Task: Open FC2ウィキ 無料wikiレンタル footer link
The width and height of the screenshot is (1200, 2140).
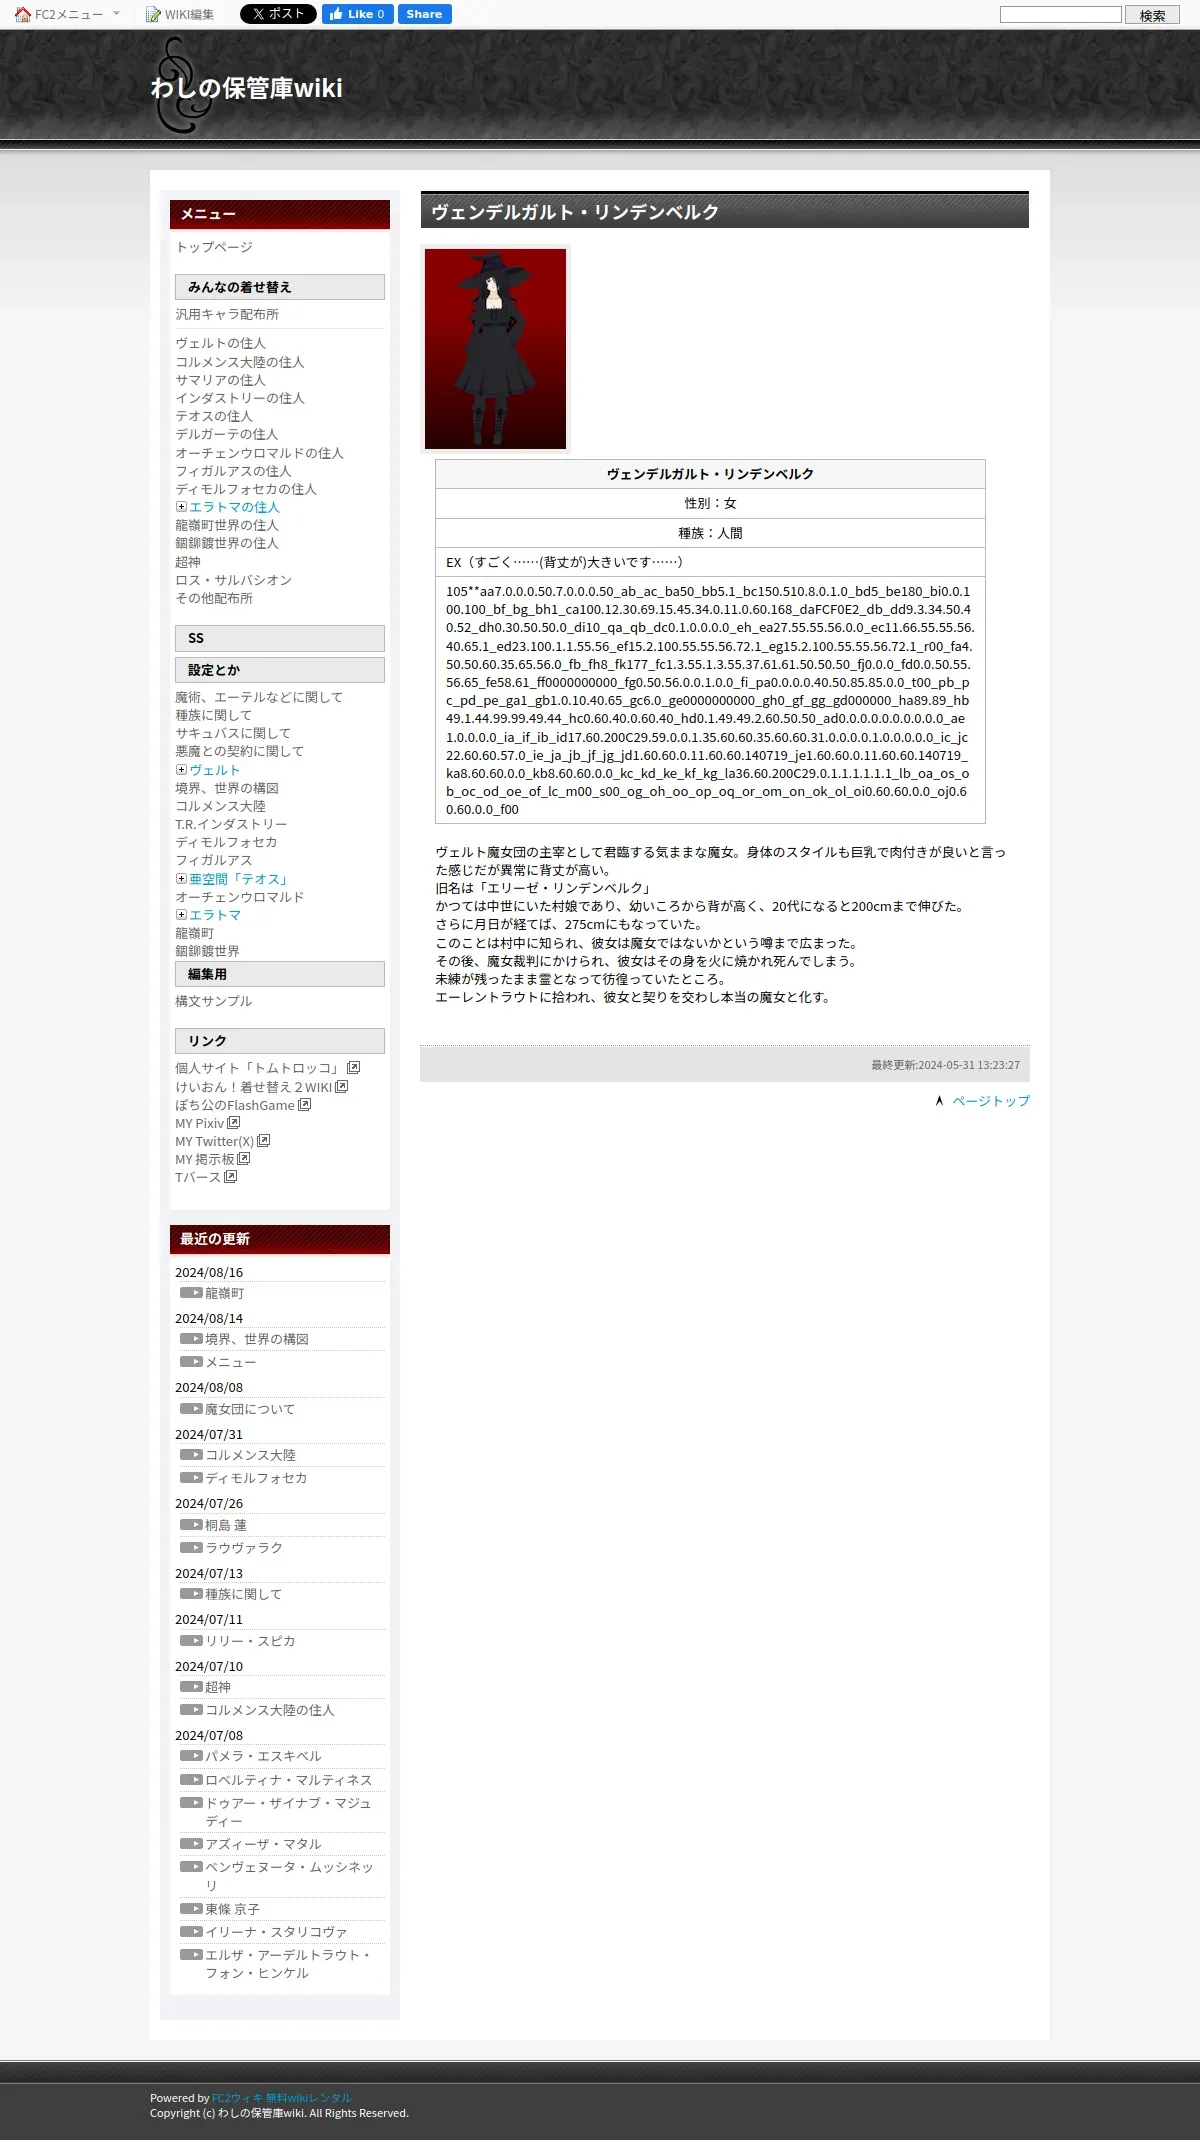Action: tap(282, 2098)
